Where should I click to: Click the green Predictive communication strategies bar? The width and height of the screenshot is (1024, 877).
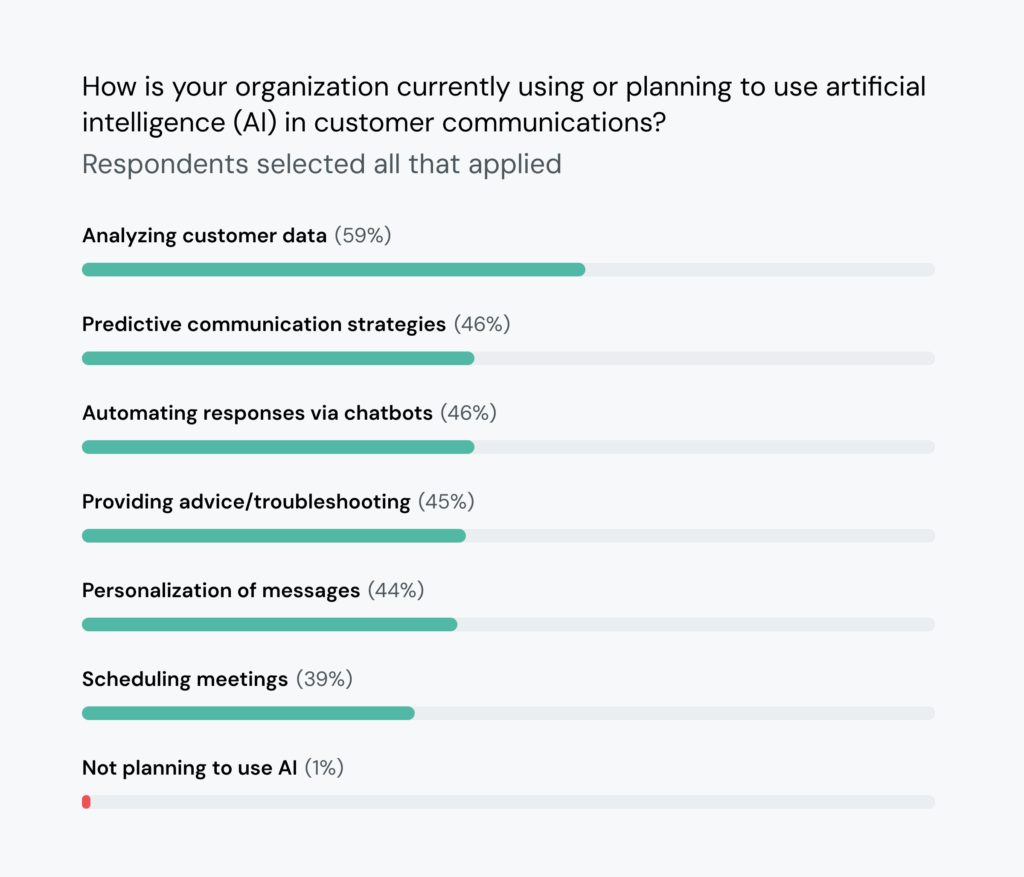(278, 358)
